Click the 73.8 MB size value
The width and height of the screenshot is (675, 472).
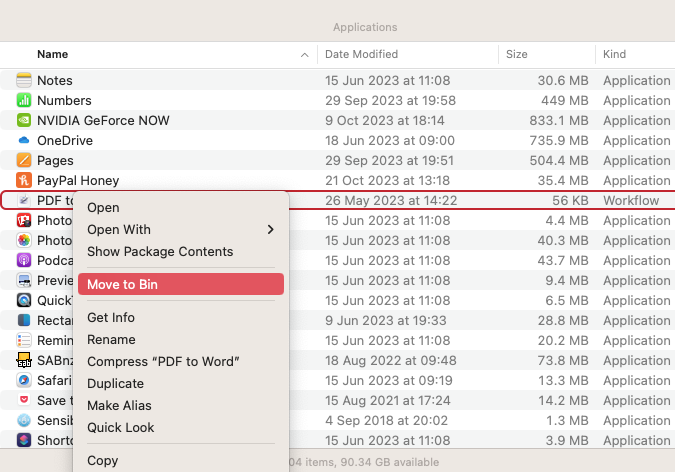(x=563, y=360)
